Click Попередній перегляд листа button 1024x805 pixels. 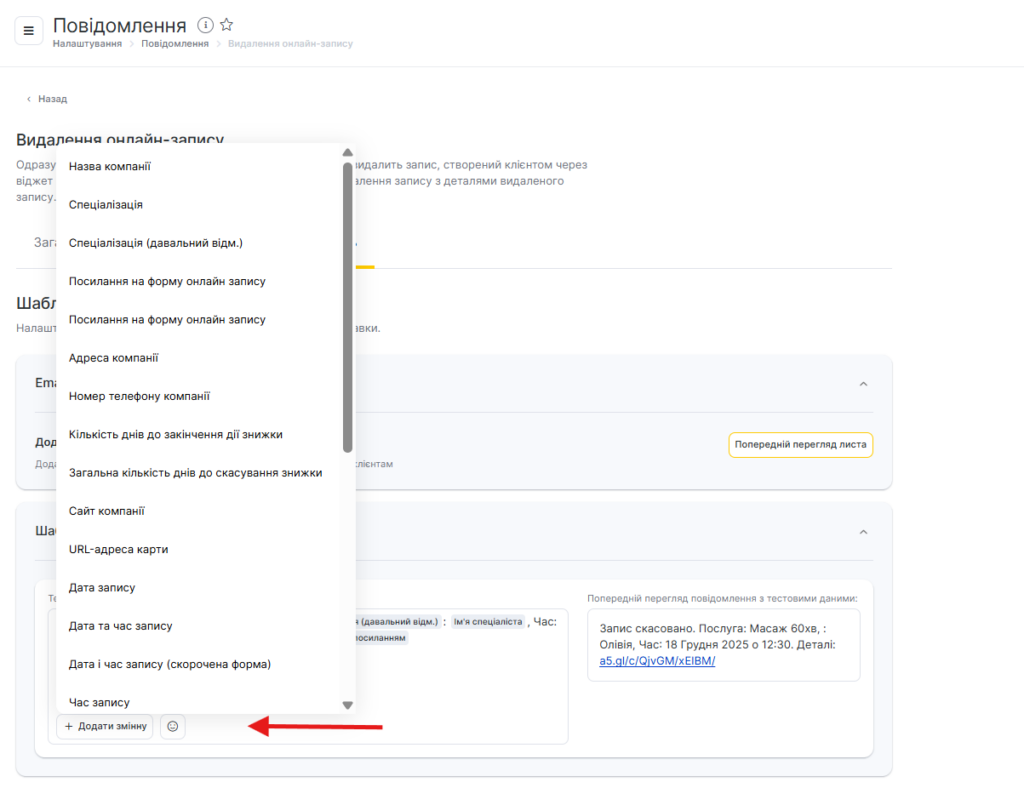pyautogui.click(x=800, y=445)
